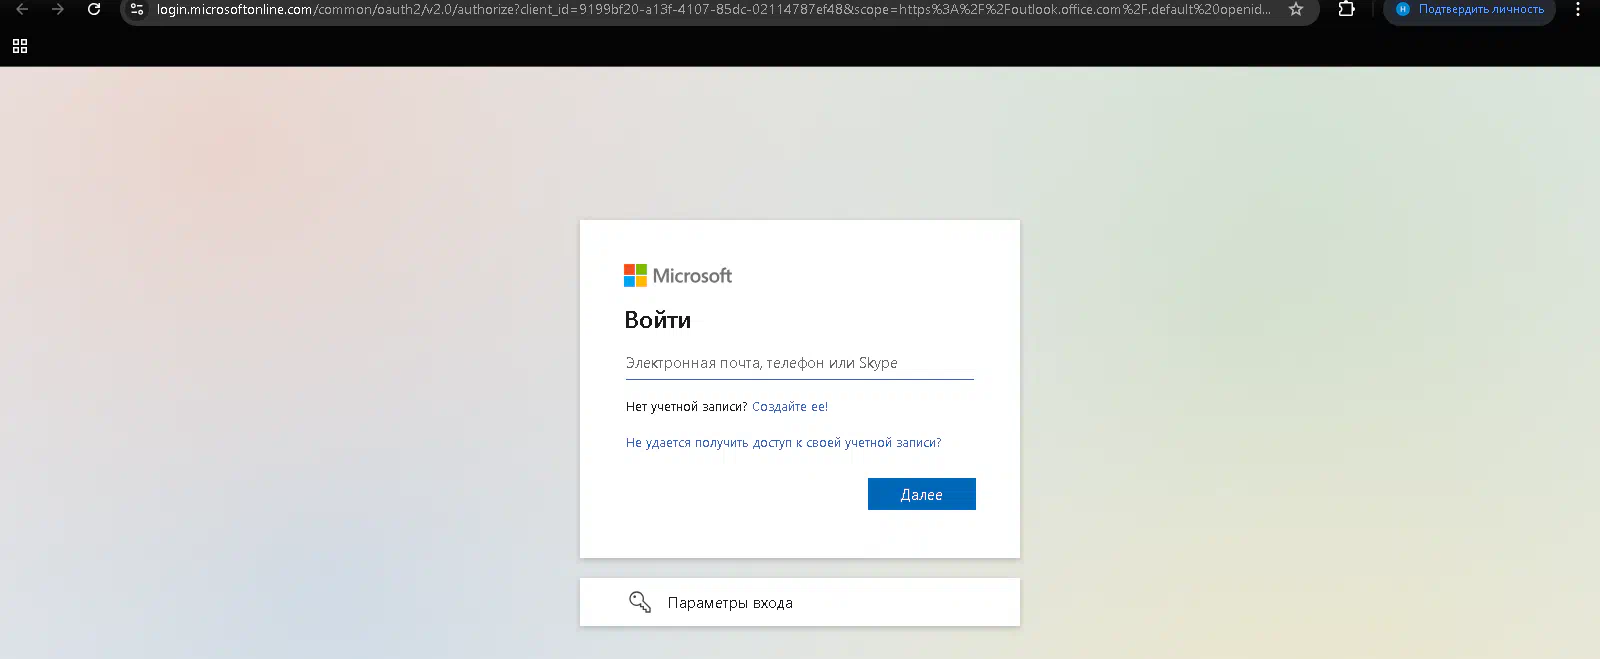Screen dimensions: 1600x659
Task: Open the apps grid in bookmarks bar
Action: (x=20, y=46)
